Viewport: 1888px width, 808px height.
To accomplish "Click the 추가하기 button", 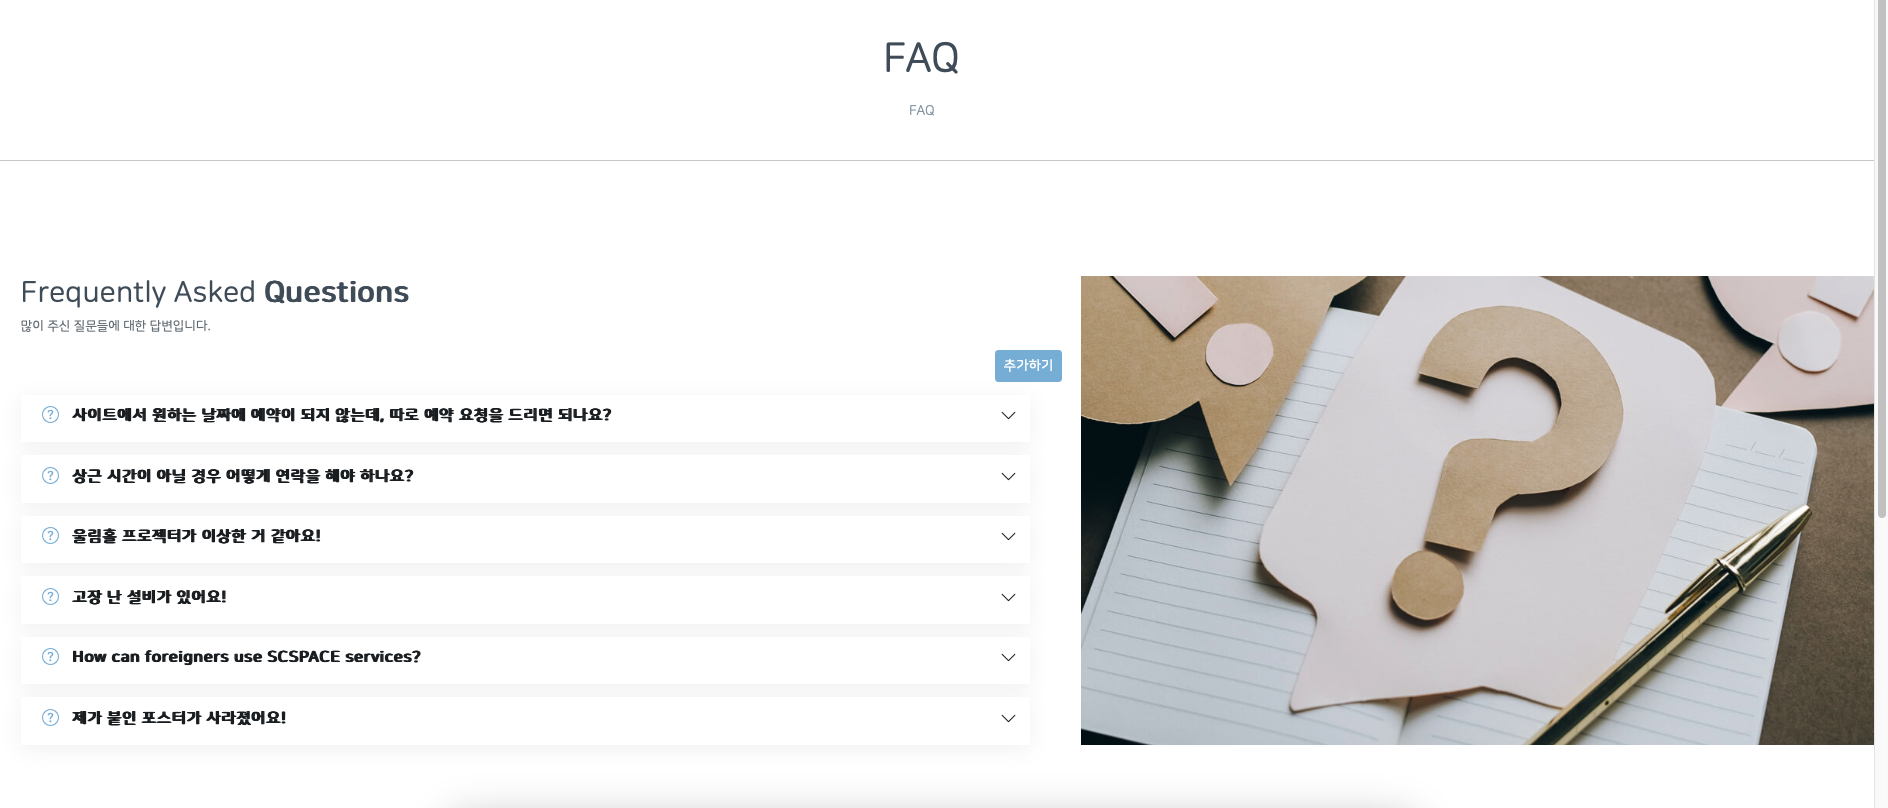I will click(1028, 366).
